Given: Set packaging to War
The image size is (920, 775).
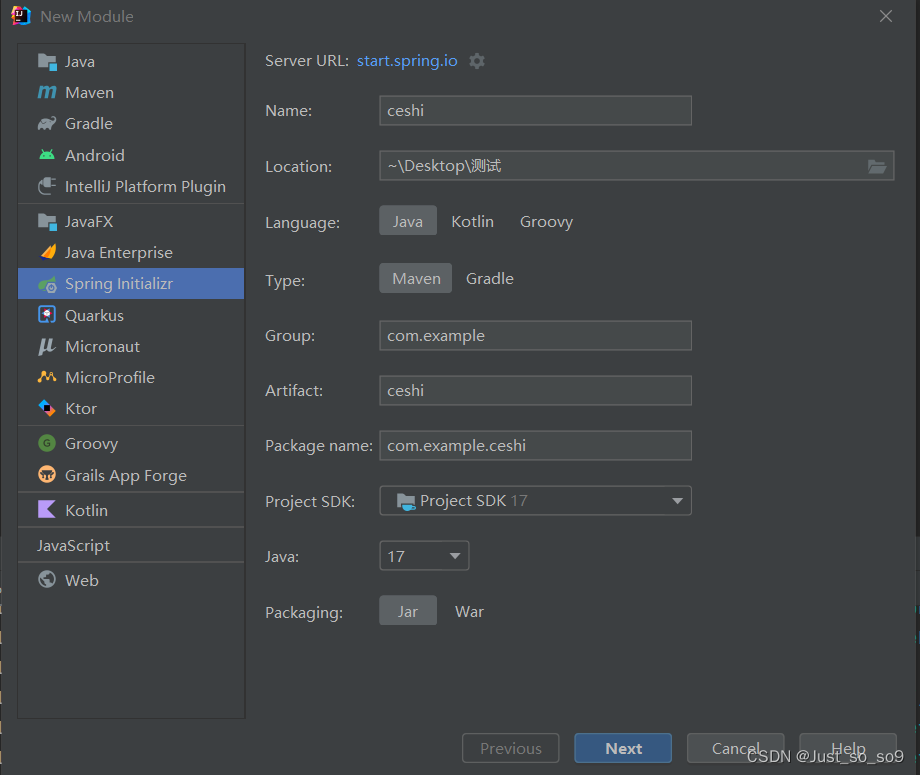Looking at the screenshot, I should [469, 611].
